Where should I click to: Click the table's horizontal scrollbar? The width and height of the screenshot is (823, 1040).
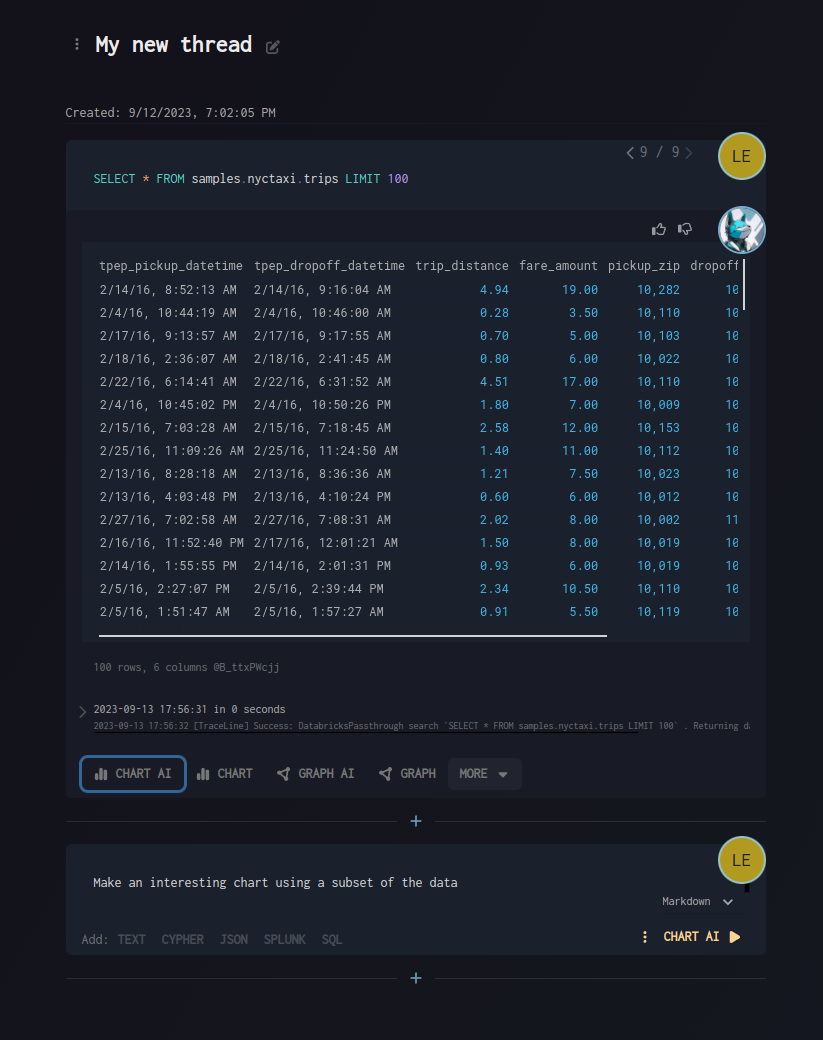click(x=353, y=635)
